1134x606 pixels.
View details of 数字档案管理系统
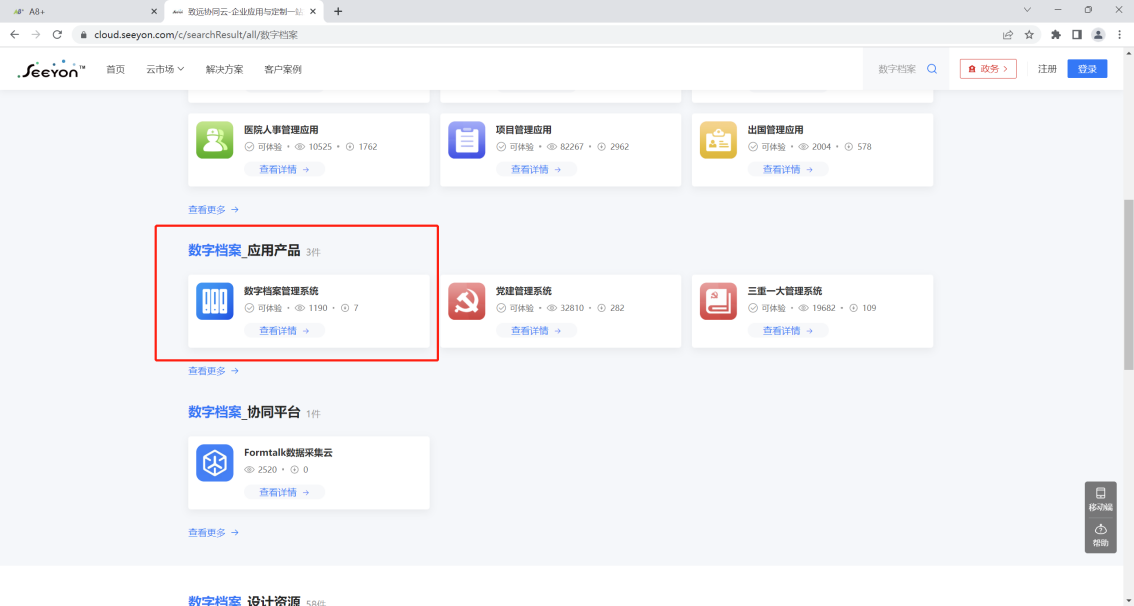click(284, 330)
